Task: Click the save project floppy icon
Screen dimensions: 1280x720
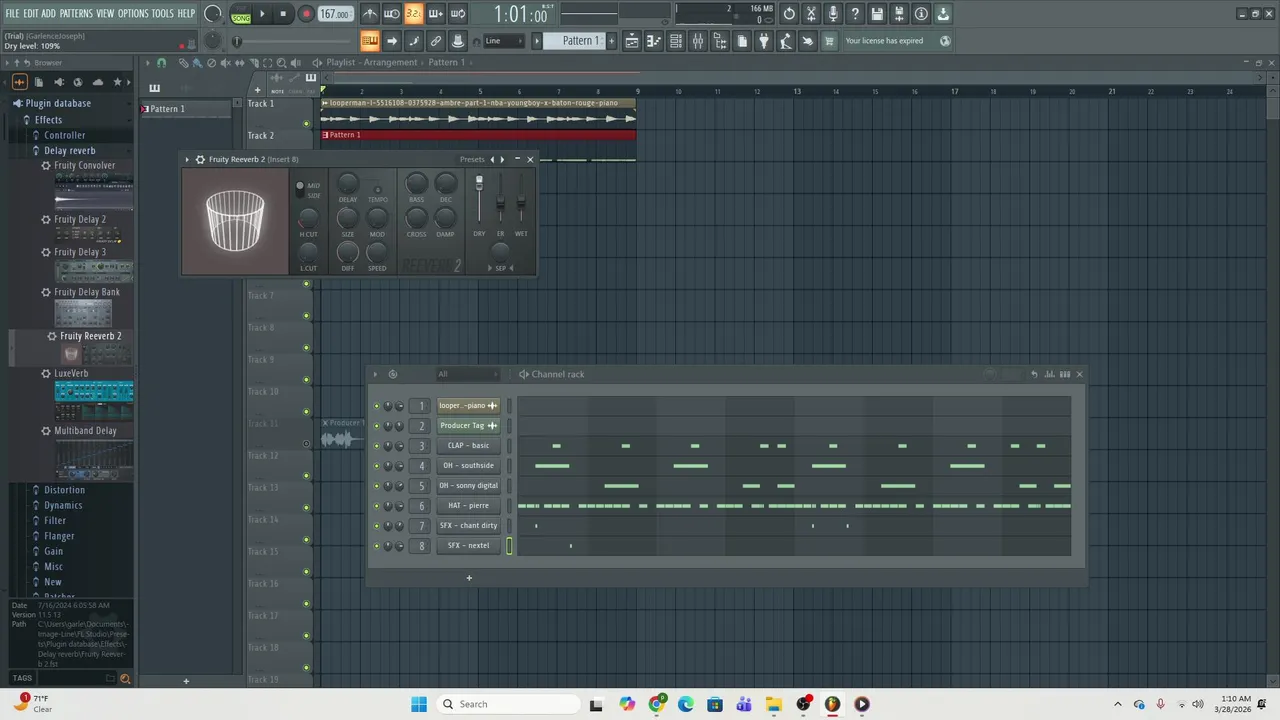Action: (877, 14)
